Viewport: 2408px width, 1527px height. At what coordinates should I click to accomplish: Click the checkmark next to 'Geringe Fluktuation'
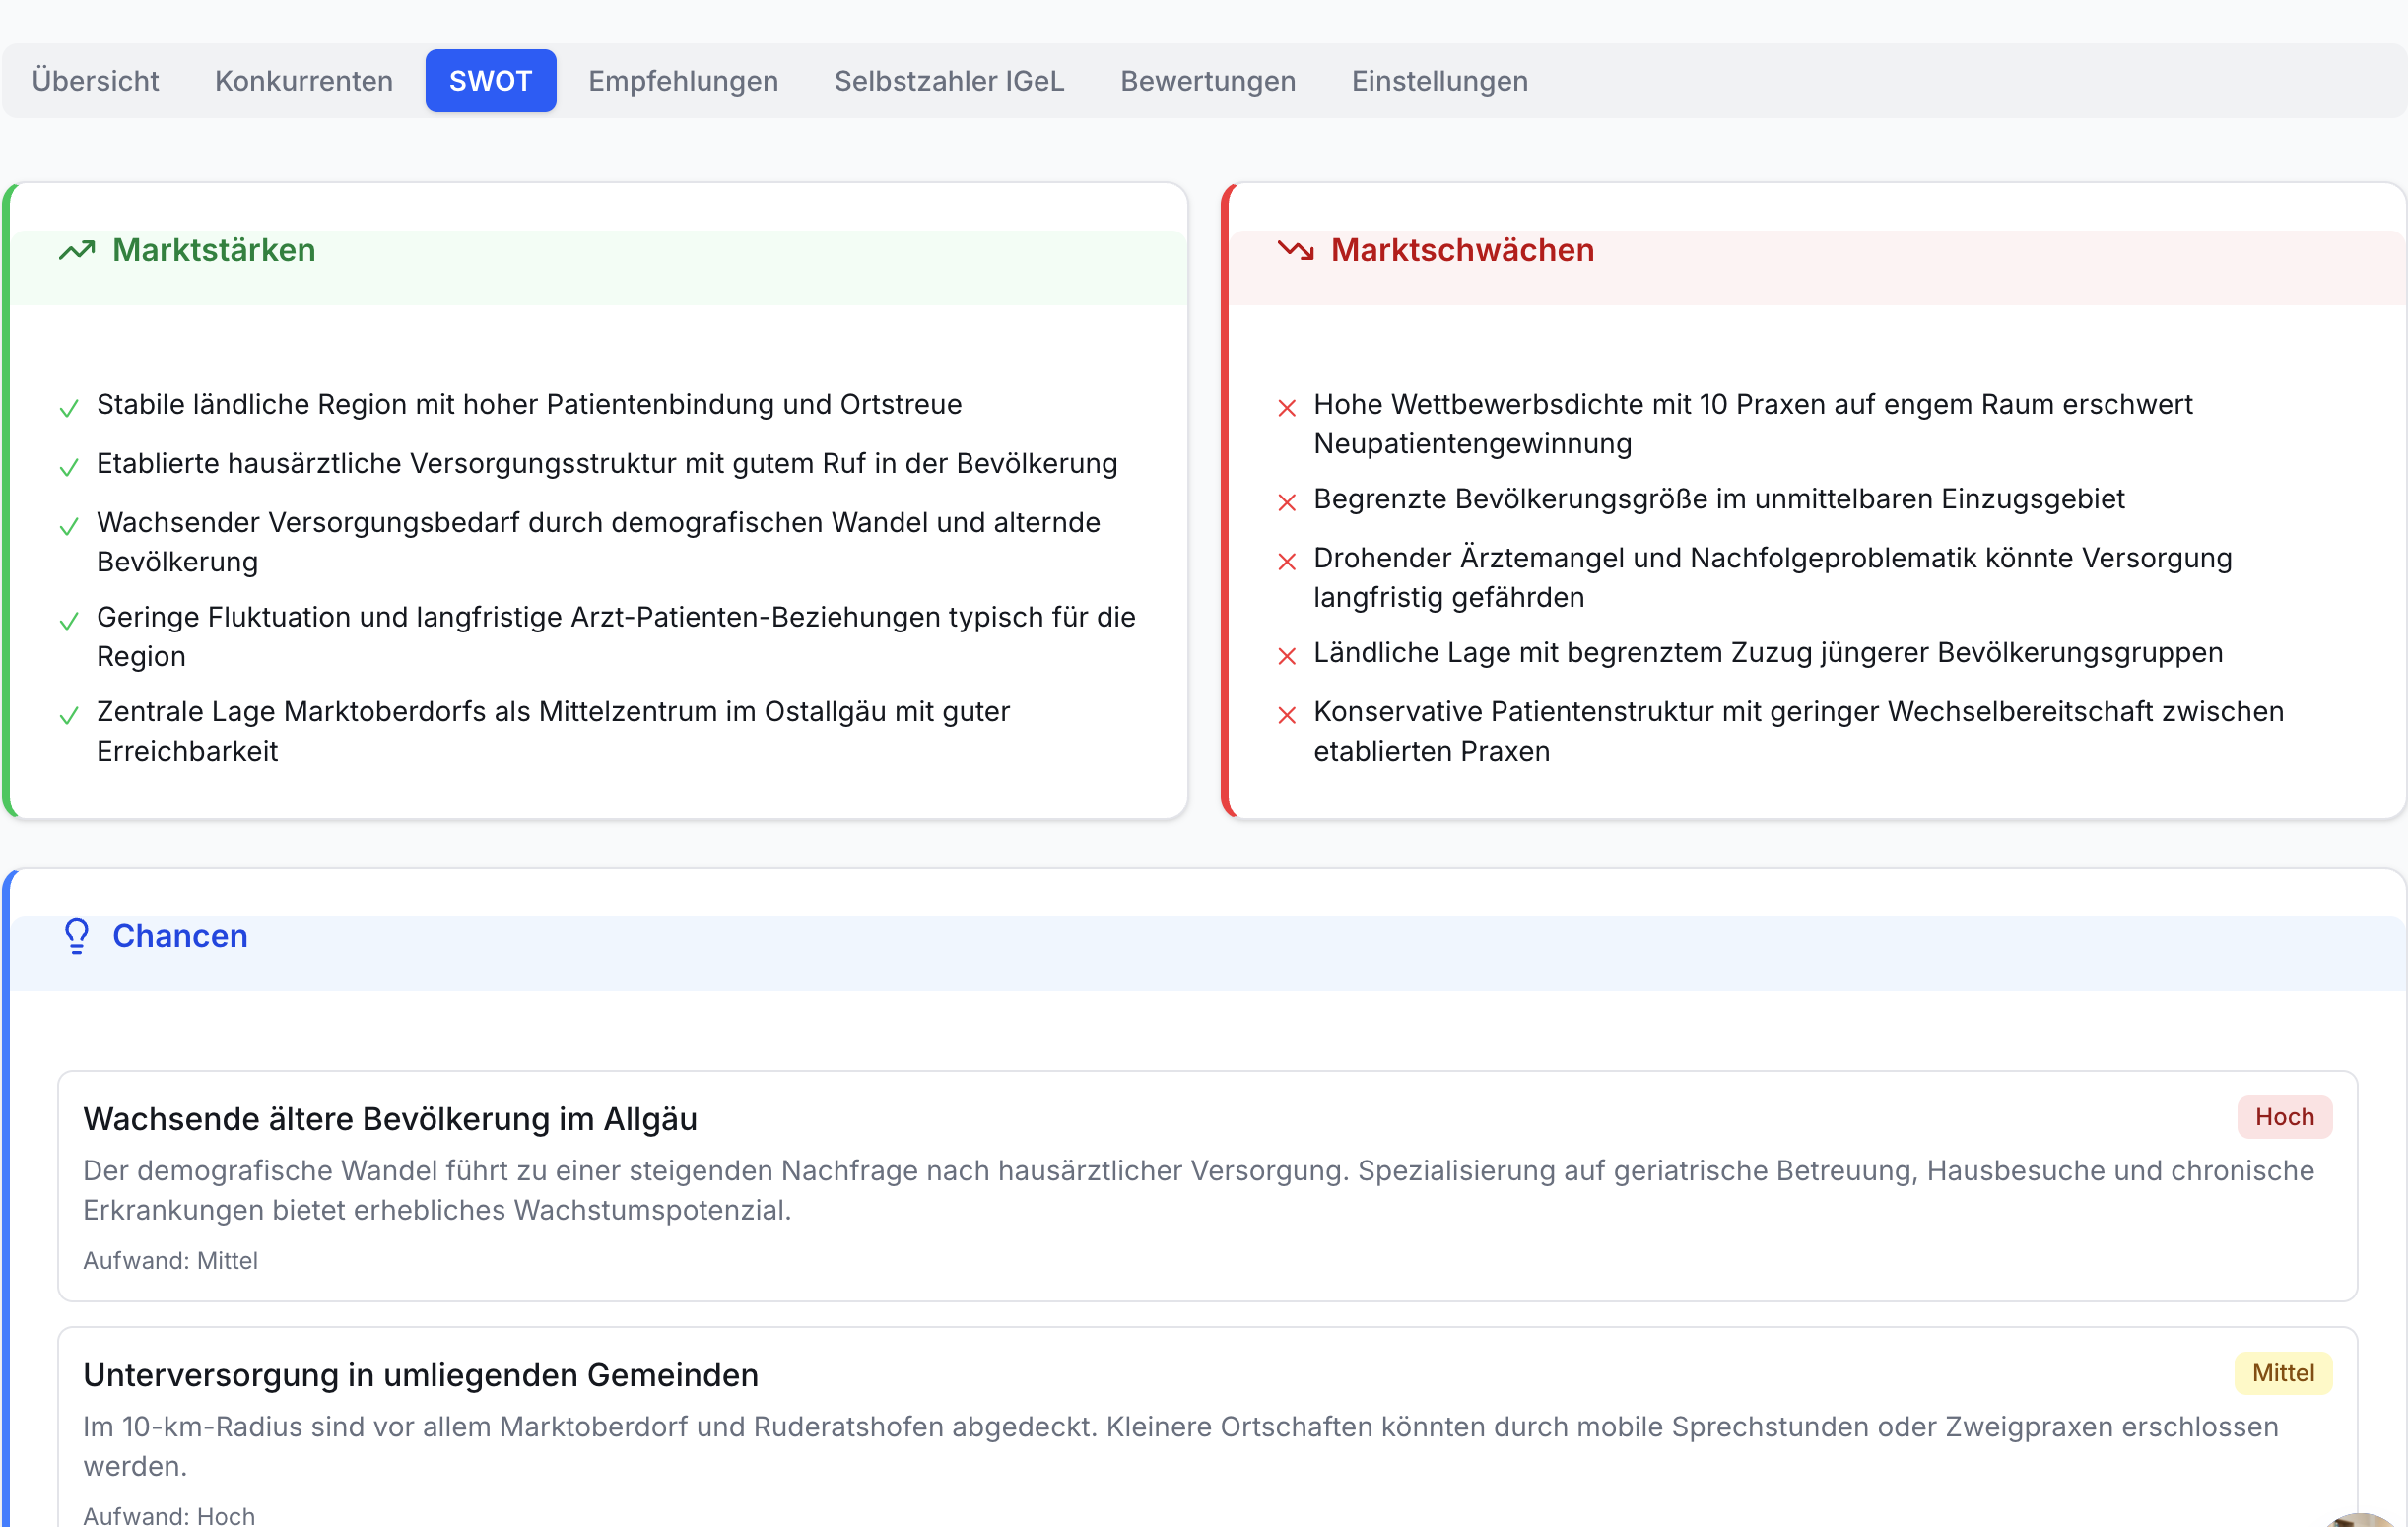[69, 621]
